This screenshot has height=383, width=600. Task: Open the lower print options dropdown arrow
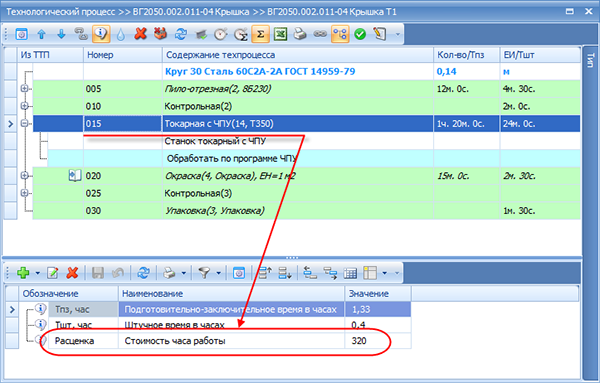click(x=184, y=273)
